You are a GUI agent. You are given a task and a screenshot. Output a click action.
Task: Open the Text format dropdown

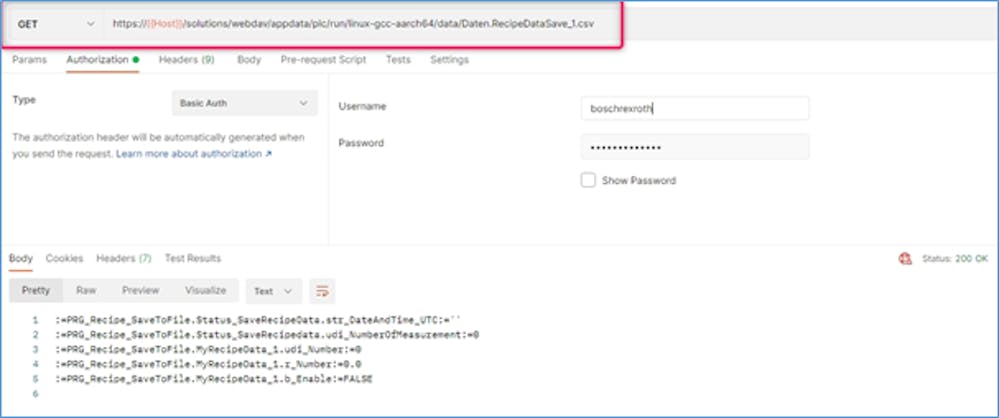272,291
